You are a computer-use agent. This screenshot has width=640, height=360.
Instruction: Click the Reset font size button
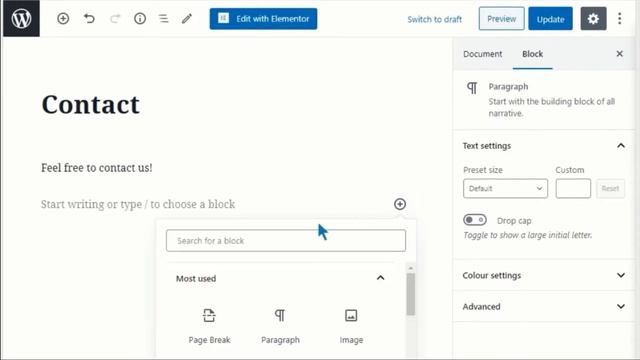click(610, 189)
